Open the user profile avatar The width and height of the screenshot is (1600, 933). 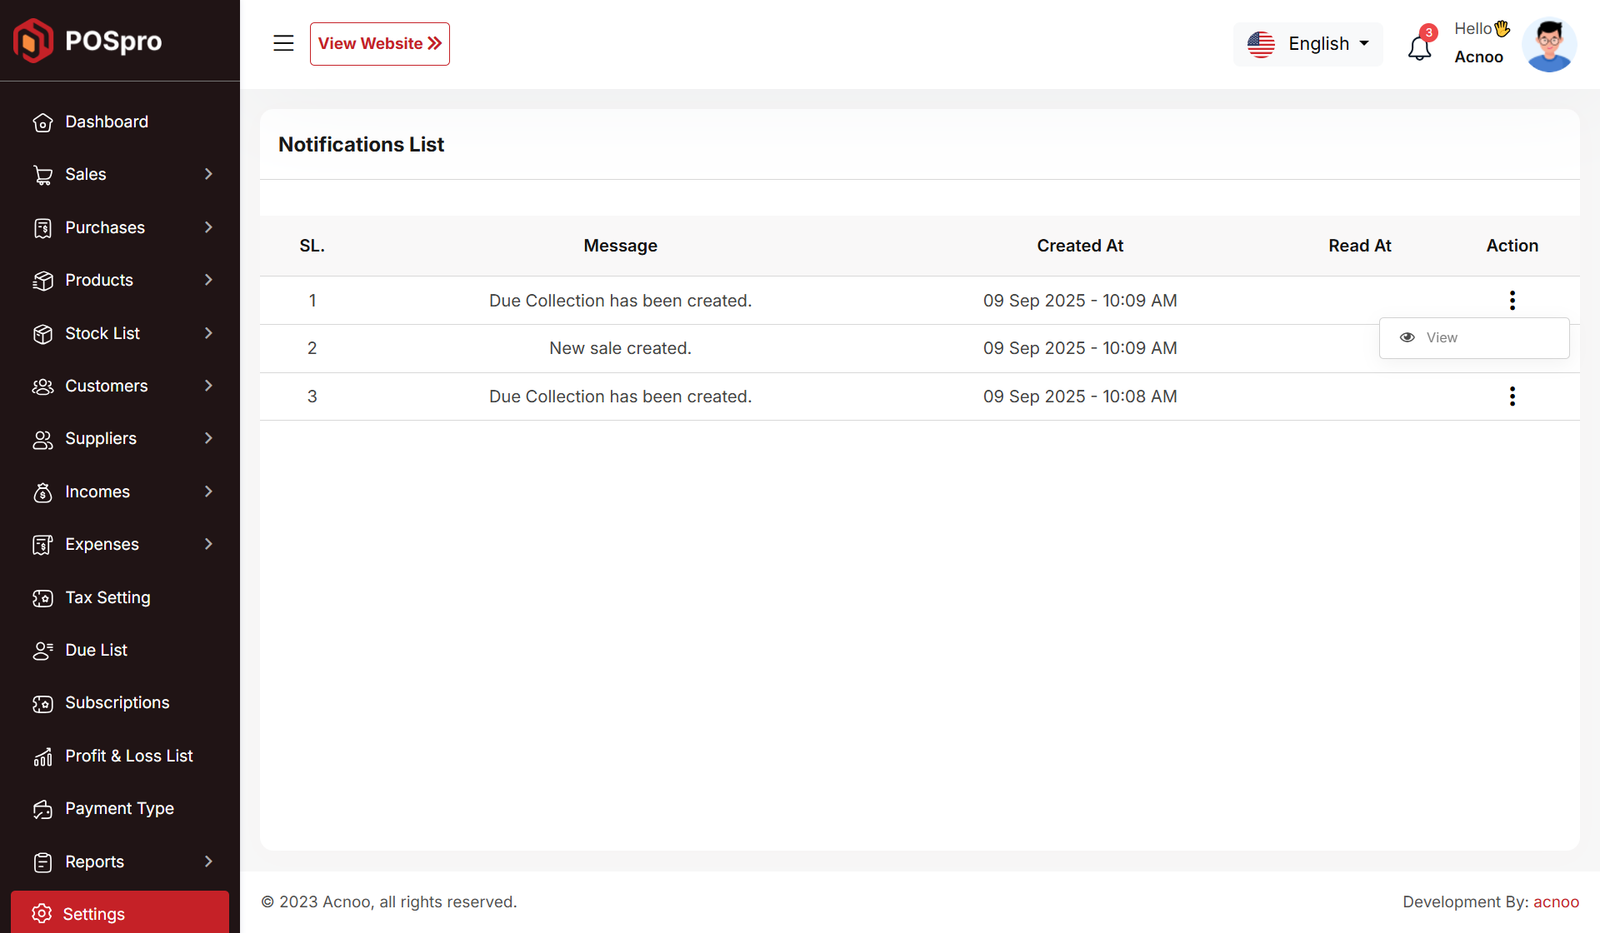point(1548,45)
